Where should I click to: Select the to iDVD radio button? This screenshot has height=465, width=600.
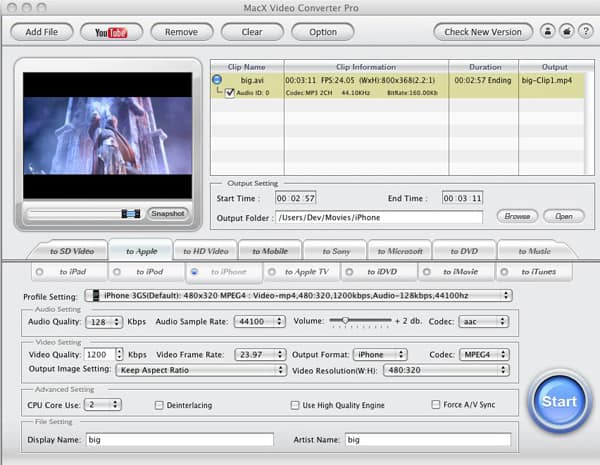pyautogui.click(x=349, y=272)
